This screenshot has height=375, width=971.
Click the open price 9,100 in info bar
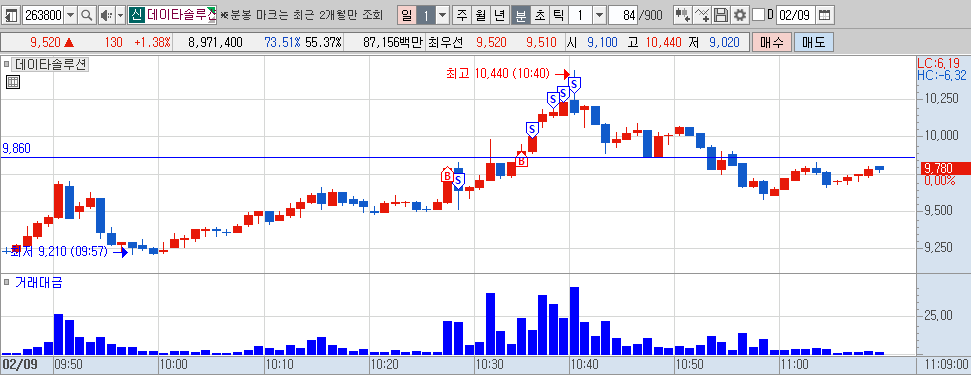(x=603, y=42)
